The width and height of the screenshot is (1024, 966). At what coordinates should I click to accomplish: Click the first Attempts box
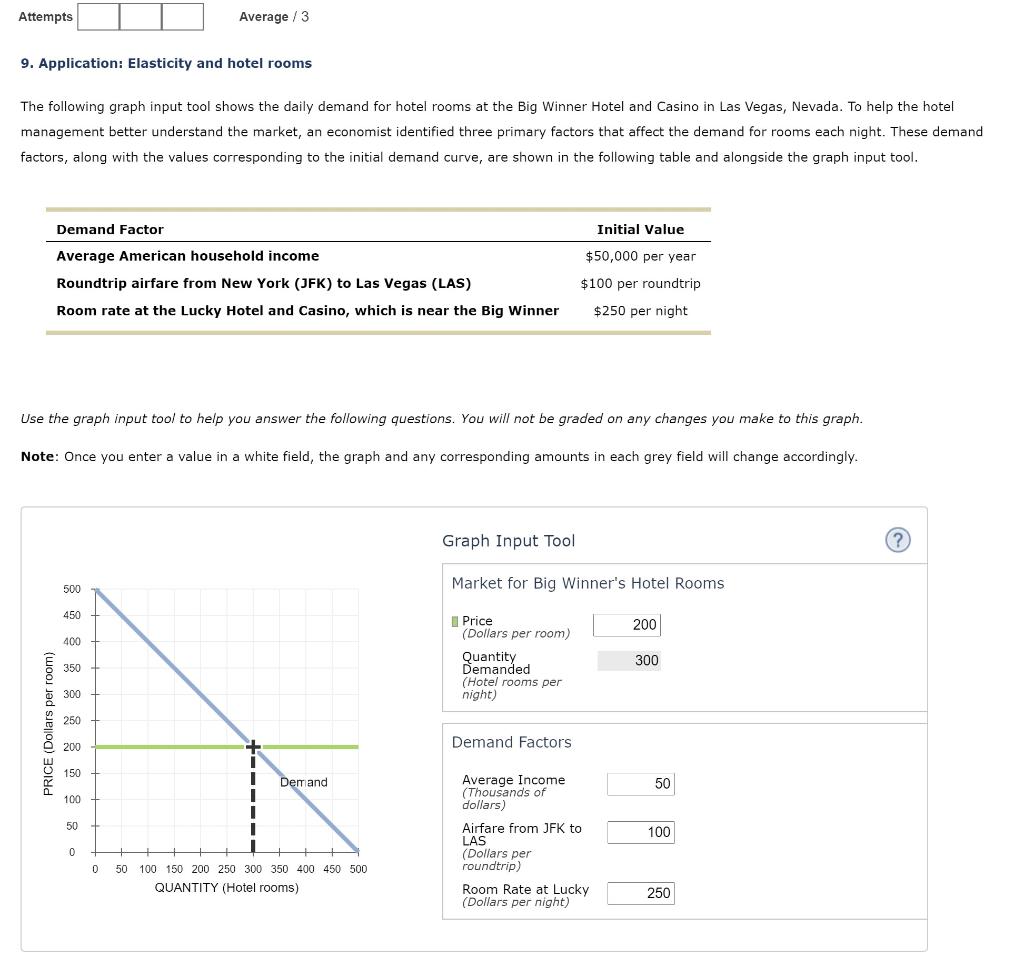[x=99, y=16]
